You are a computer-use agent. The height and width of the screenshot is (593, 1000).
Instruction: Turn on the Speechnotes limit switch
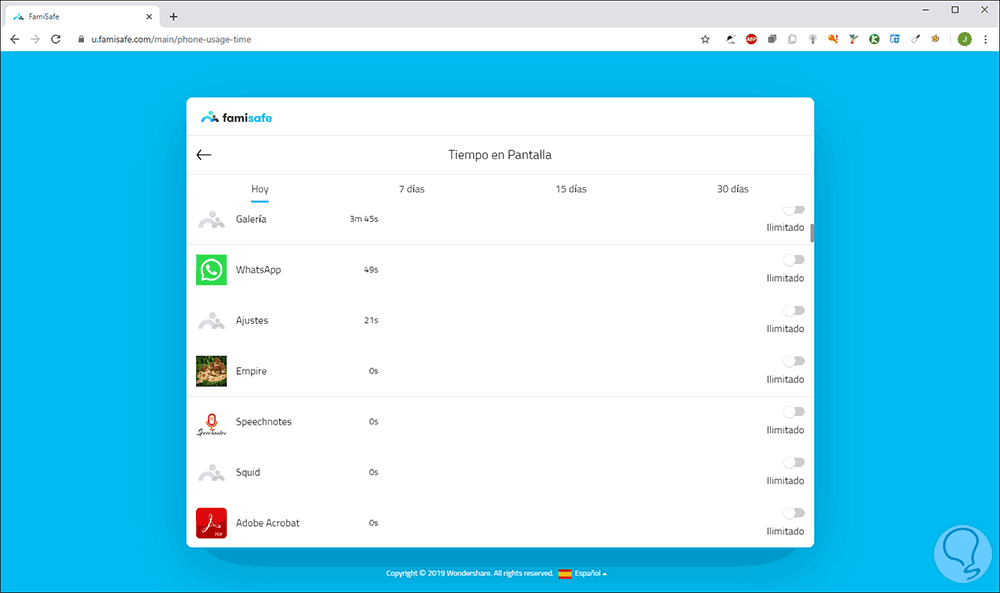tap(794, 411)
